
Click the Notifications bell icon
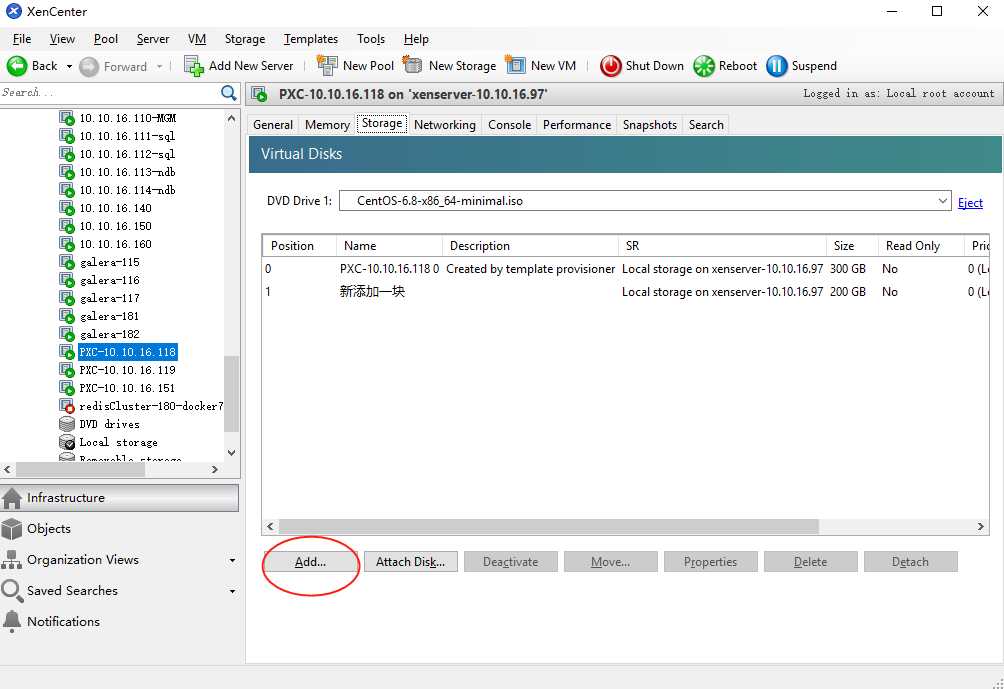(12, 621)
